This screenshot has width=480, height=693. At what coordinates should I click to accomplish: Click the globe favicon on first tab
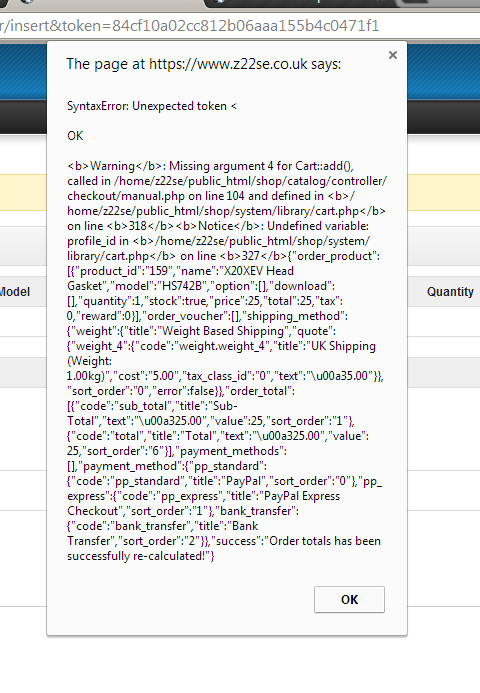click(28, 2)
